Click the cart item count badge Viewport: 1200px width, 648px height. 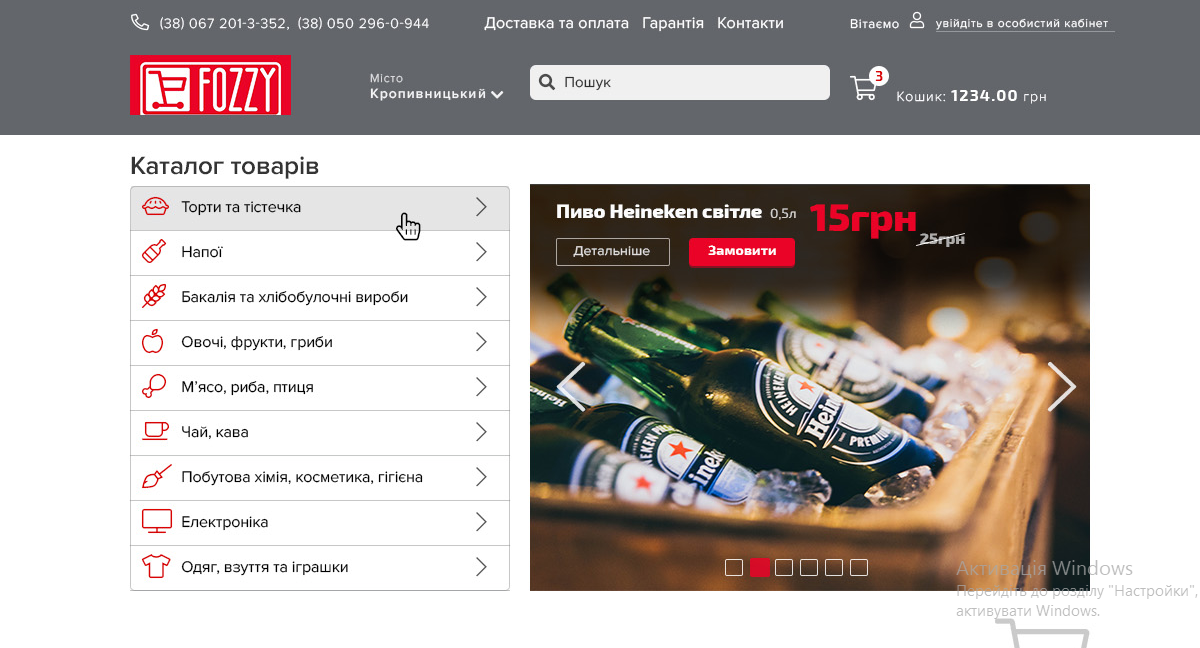pos(878,75)
